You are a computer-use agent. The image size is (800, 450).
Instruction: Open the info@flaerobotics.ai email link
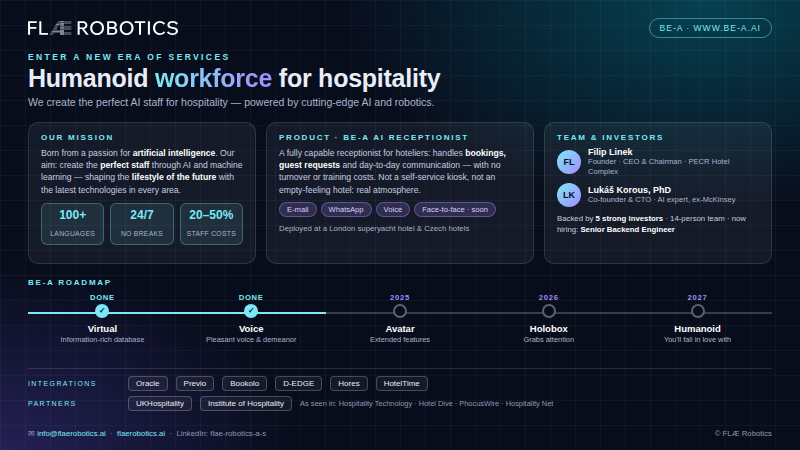71,433
